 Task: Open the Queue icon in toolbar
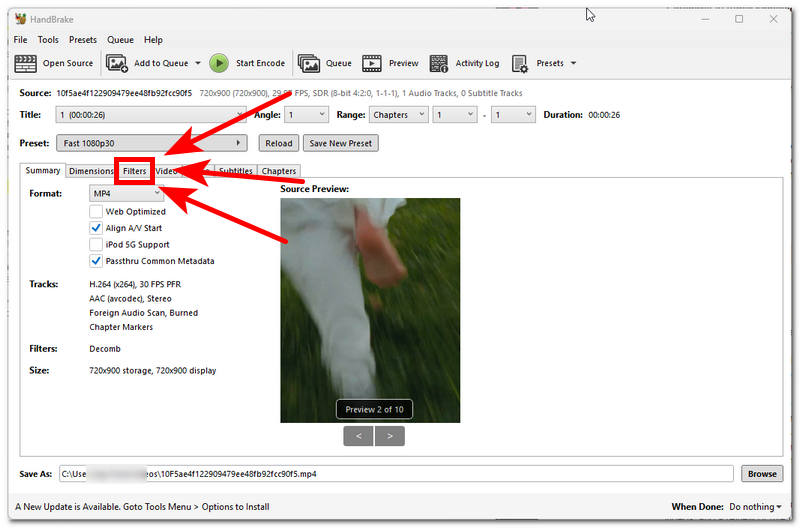click(309, 63)
